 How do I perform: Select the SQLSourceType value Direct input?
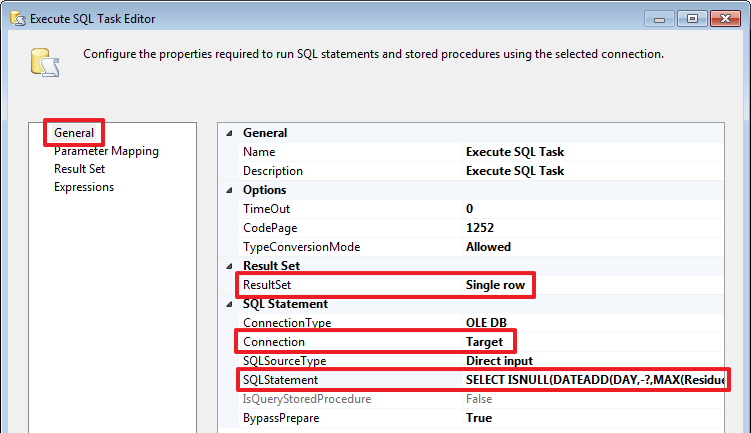tap(499, 361)
